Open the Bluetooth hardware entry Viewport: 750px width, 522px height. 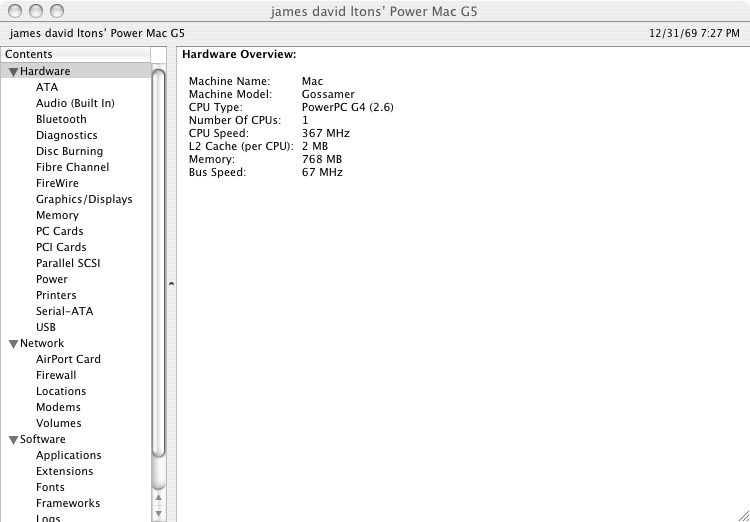click(x=61, y=119)
